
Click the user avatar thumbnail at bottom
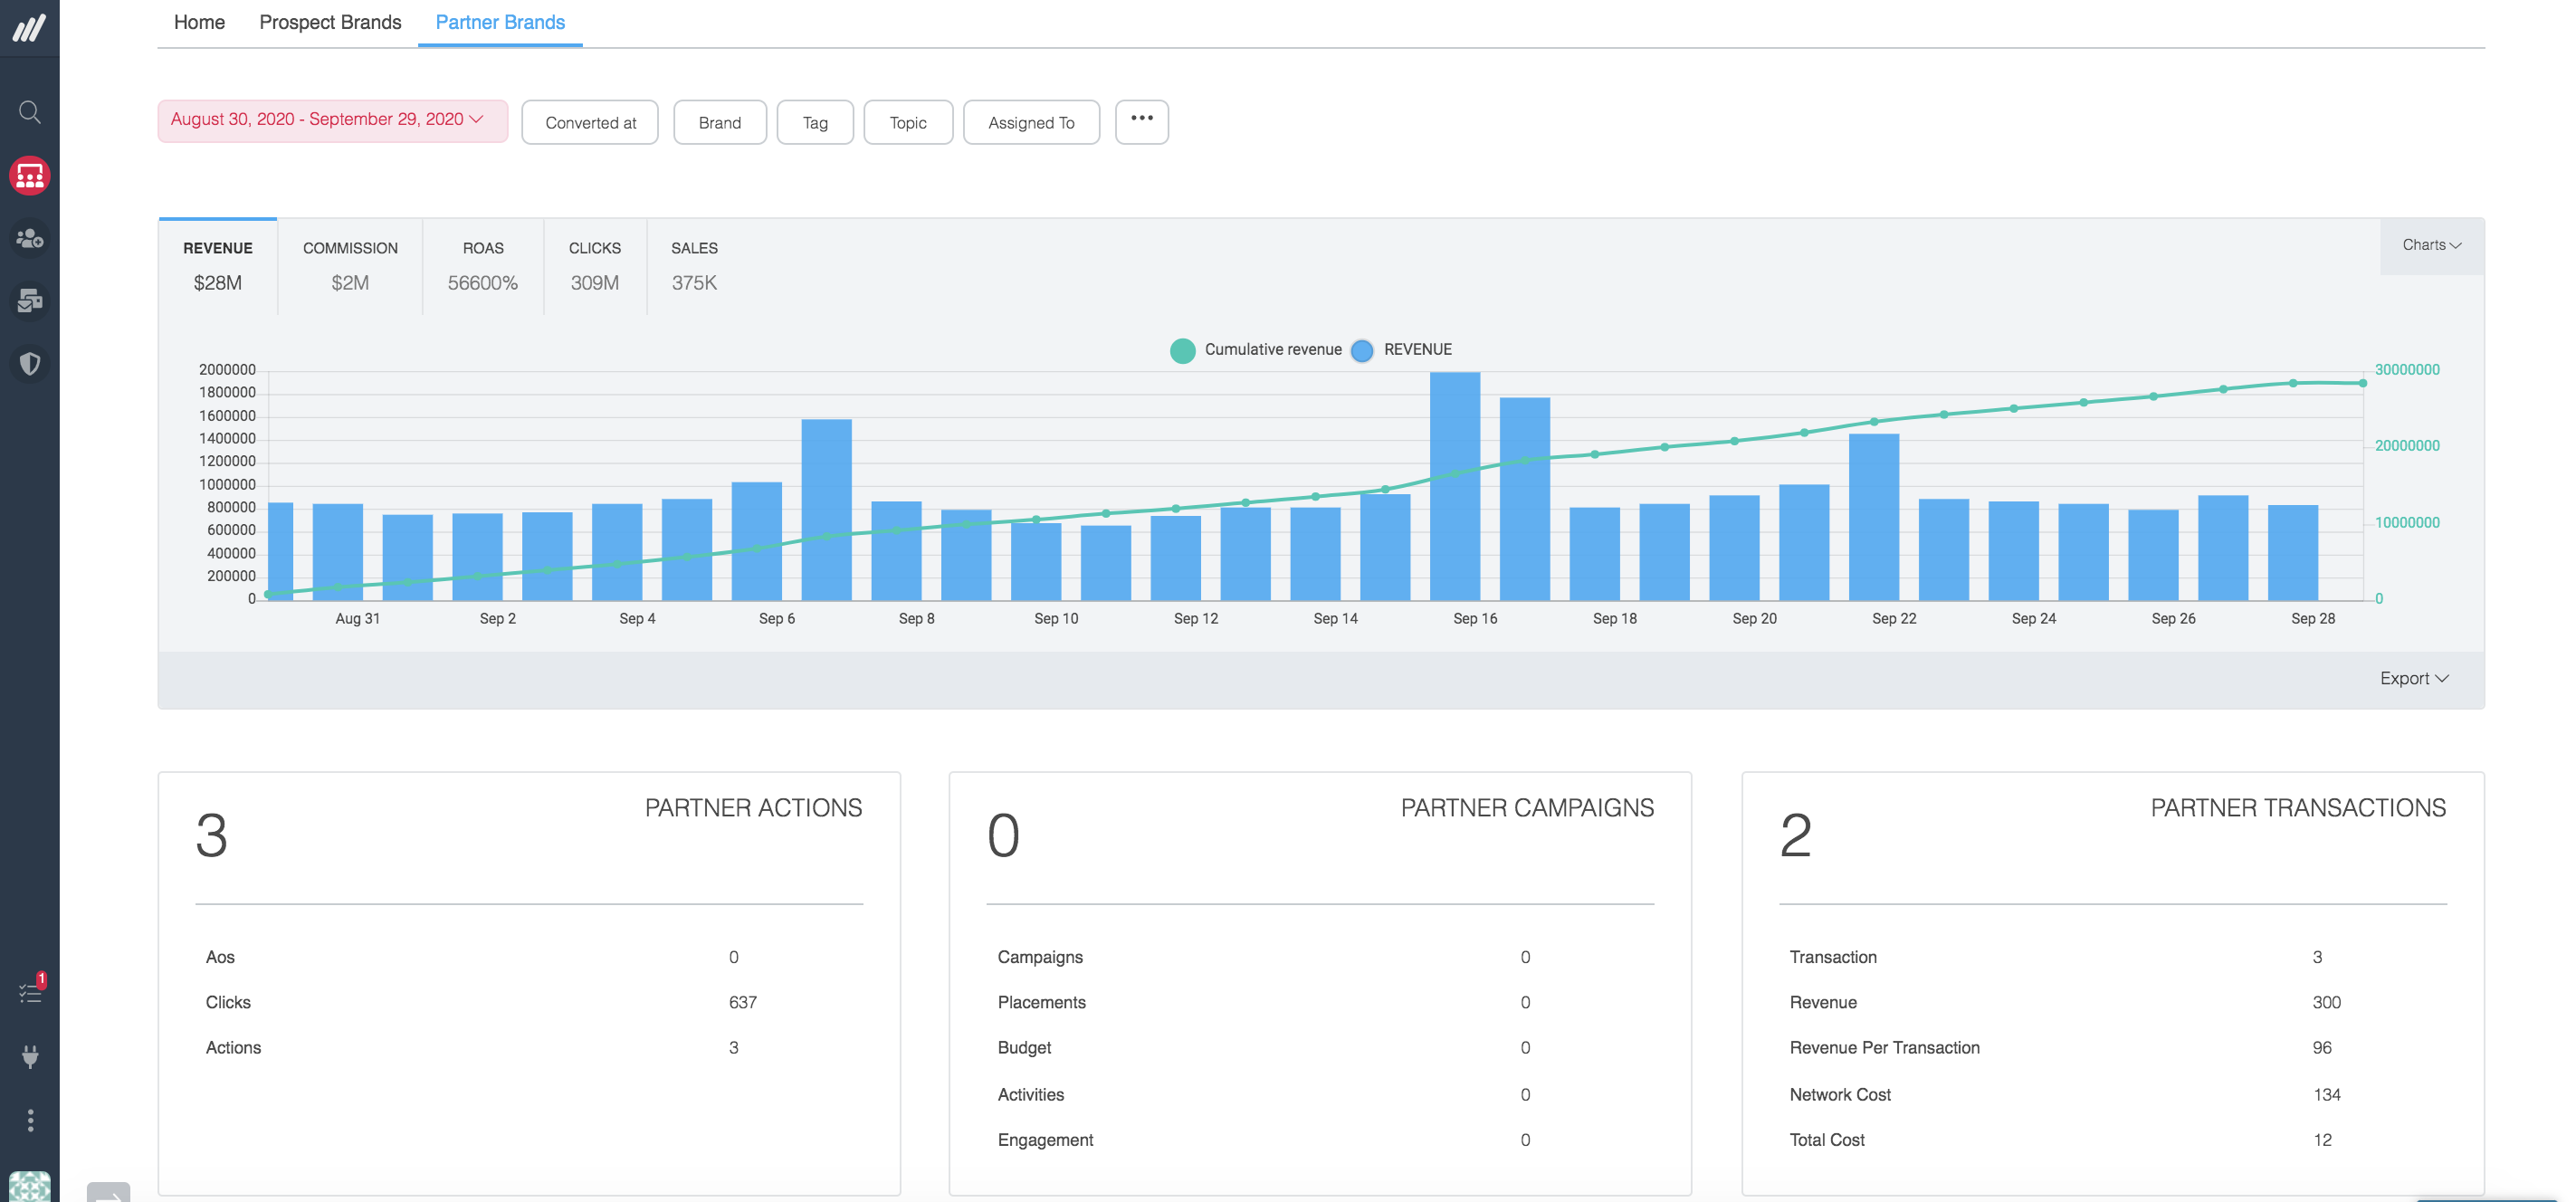tap(30, 1186)
